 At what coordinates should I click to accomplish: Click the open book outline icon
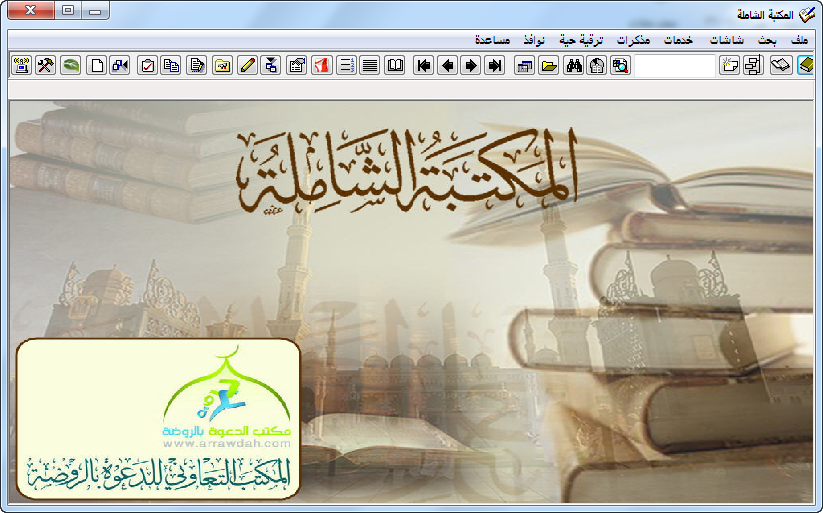[x=395, y=66]
